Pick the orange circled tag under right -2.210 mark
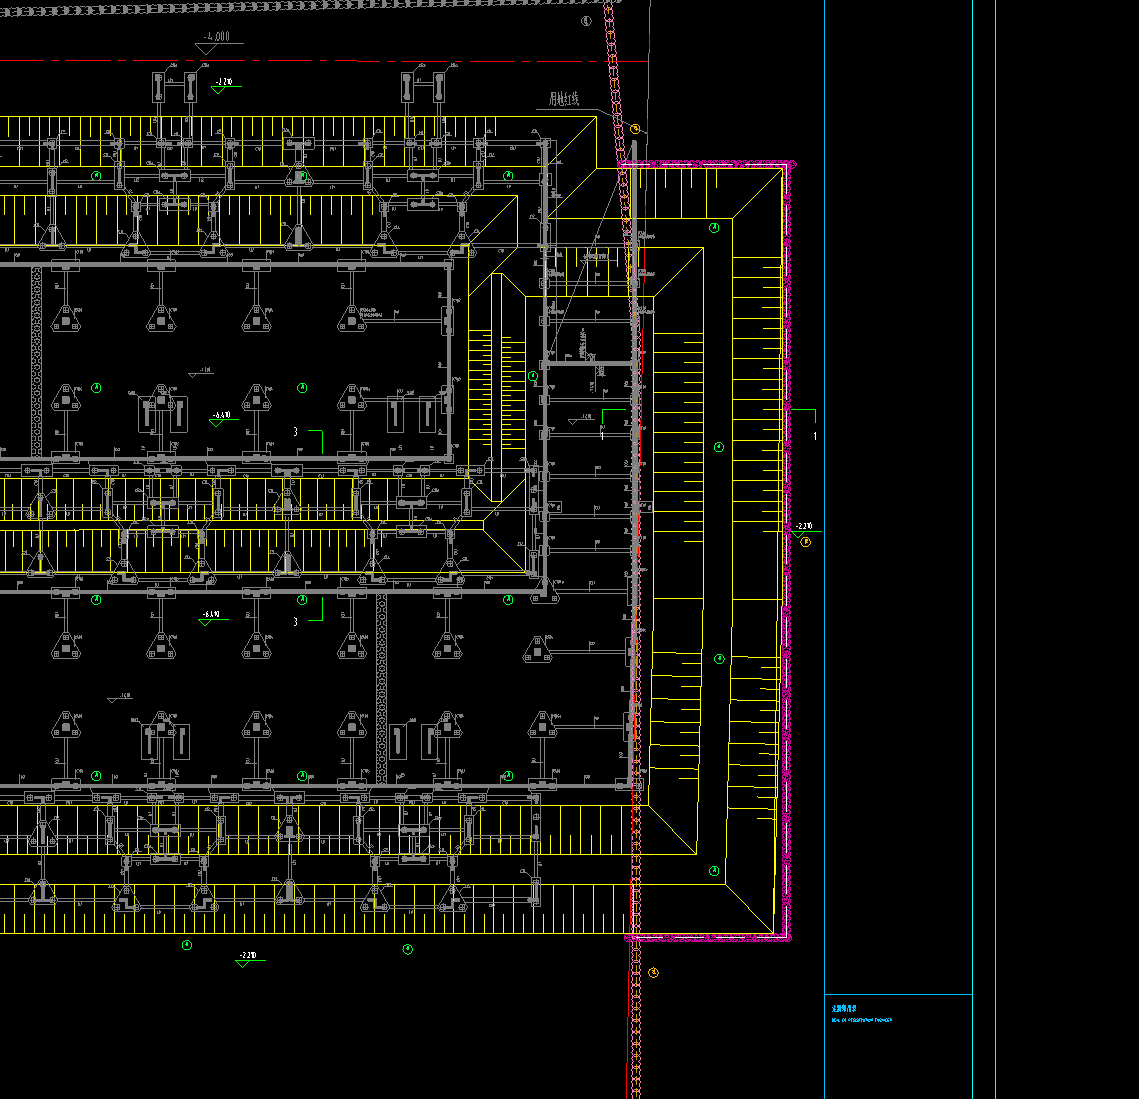The width and height of the screenshot is (1139, 1099). (x=805, y=542)
